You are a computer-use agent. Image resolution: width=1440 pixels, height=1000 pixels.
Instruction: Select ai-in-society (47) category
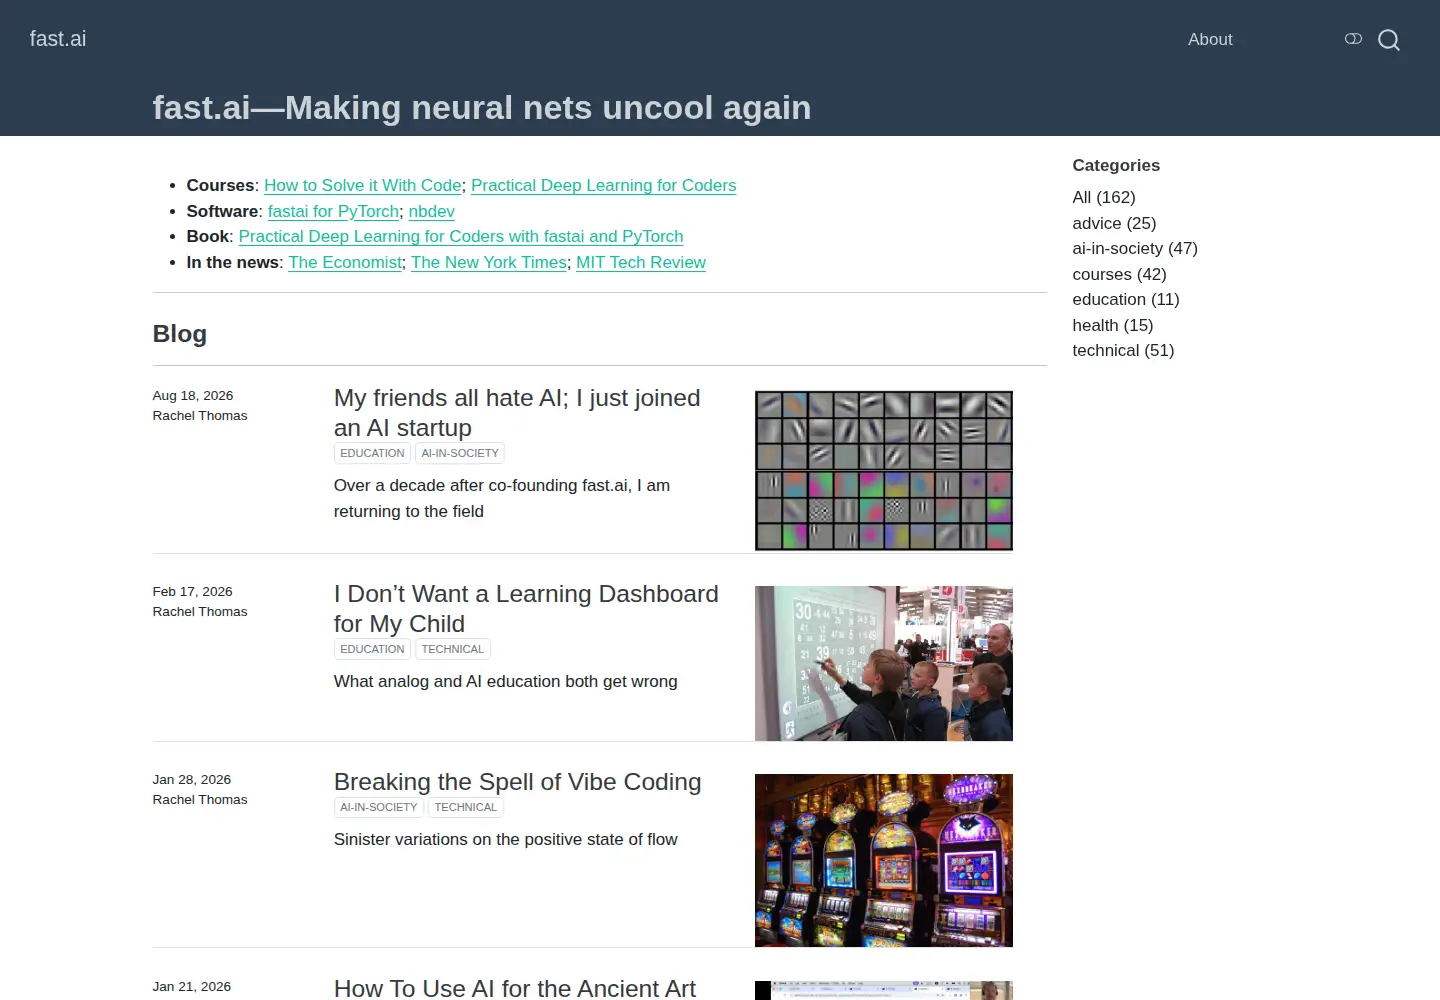pyautogui.click(x=1135, y=248)
